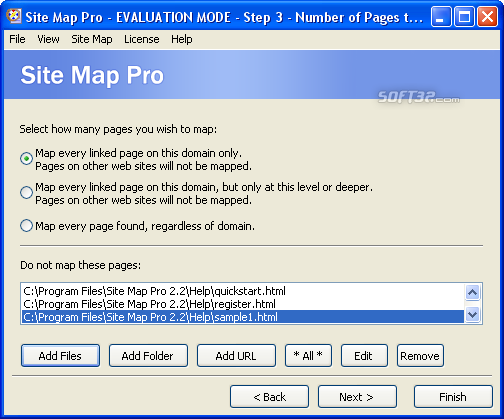Select register.html in the exclusion list
This screenshot has width=504, height=419.
click(243, 304)
